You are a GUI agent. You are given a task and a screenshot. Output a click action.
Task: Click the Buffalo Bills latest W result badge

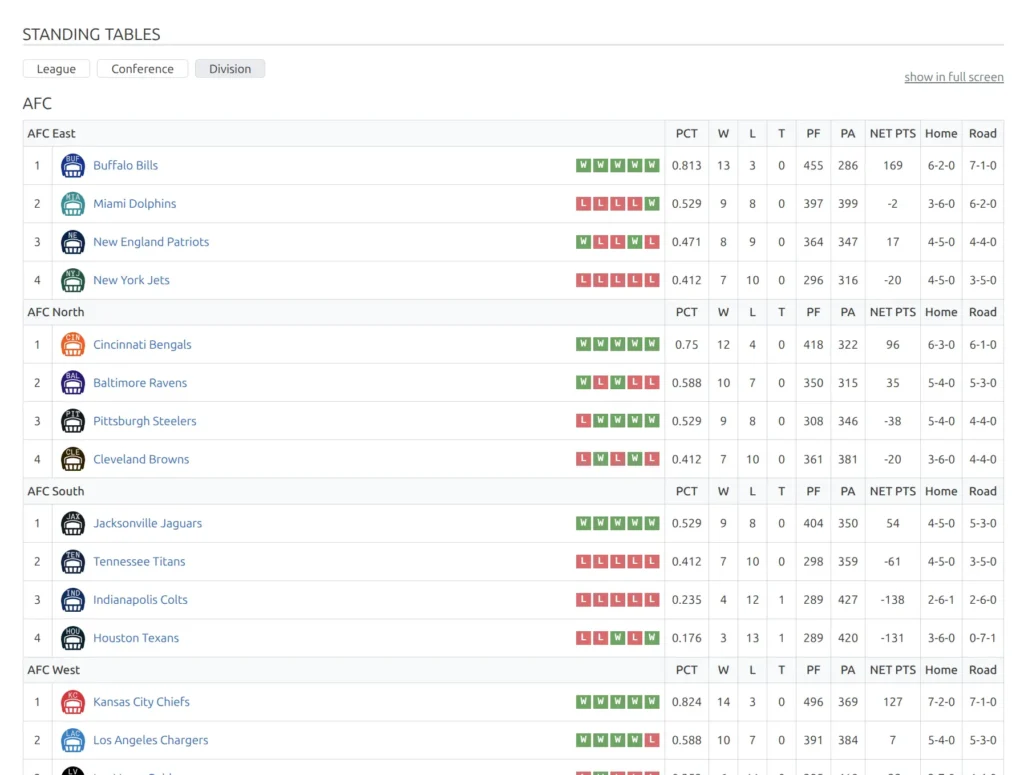click(x=652, y=165)
